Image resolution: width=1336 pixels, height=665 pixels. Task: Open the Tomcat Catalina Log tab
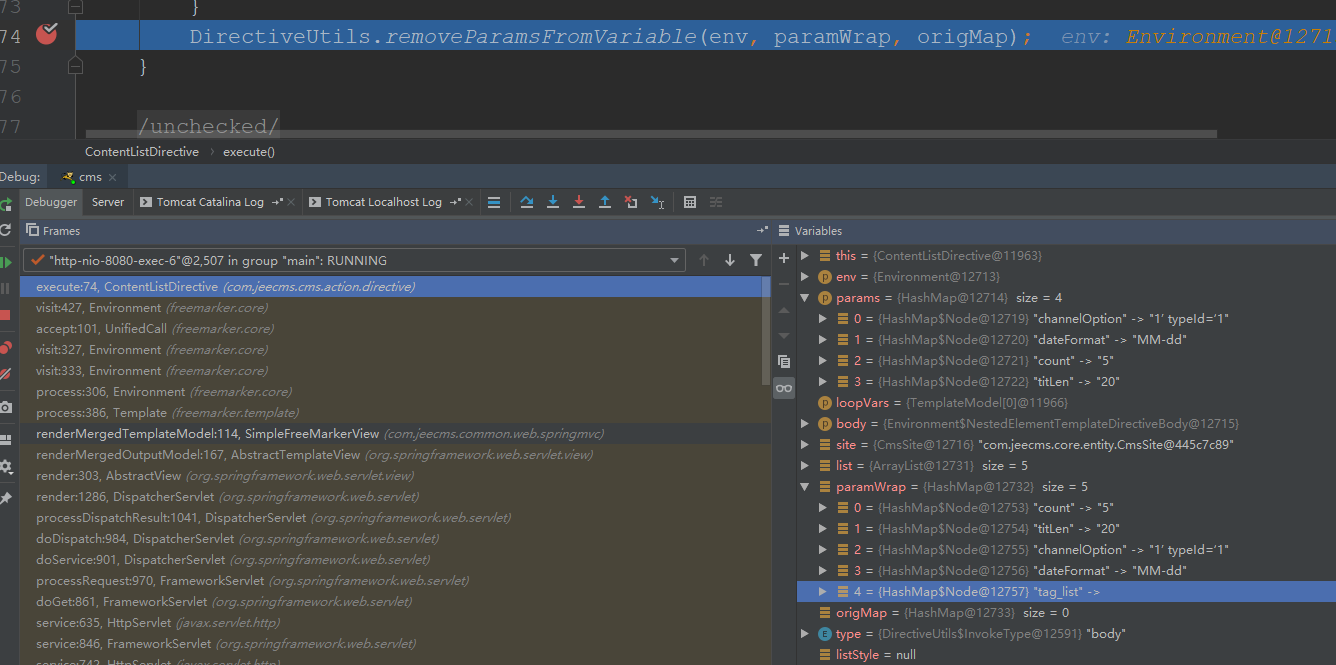tap(210, 202)
